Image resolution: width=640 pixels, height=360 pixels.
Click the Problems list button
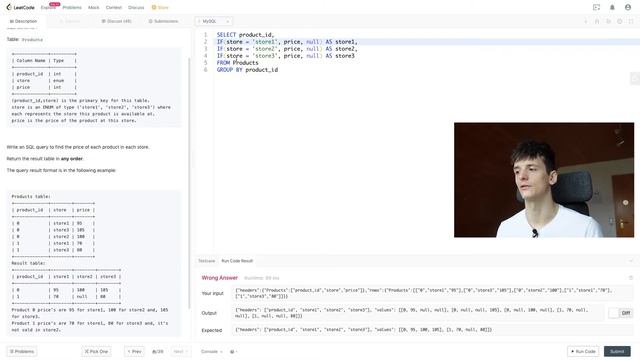tap(22, 351)
